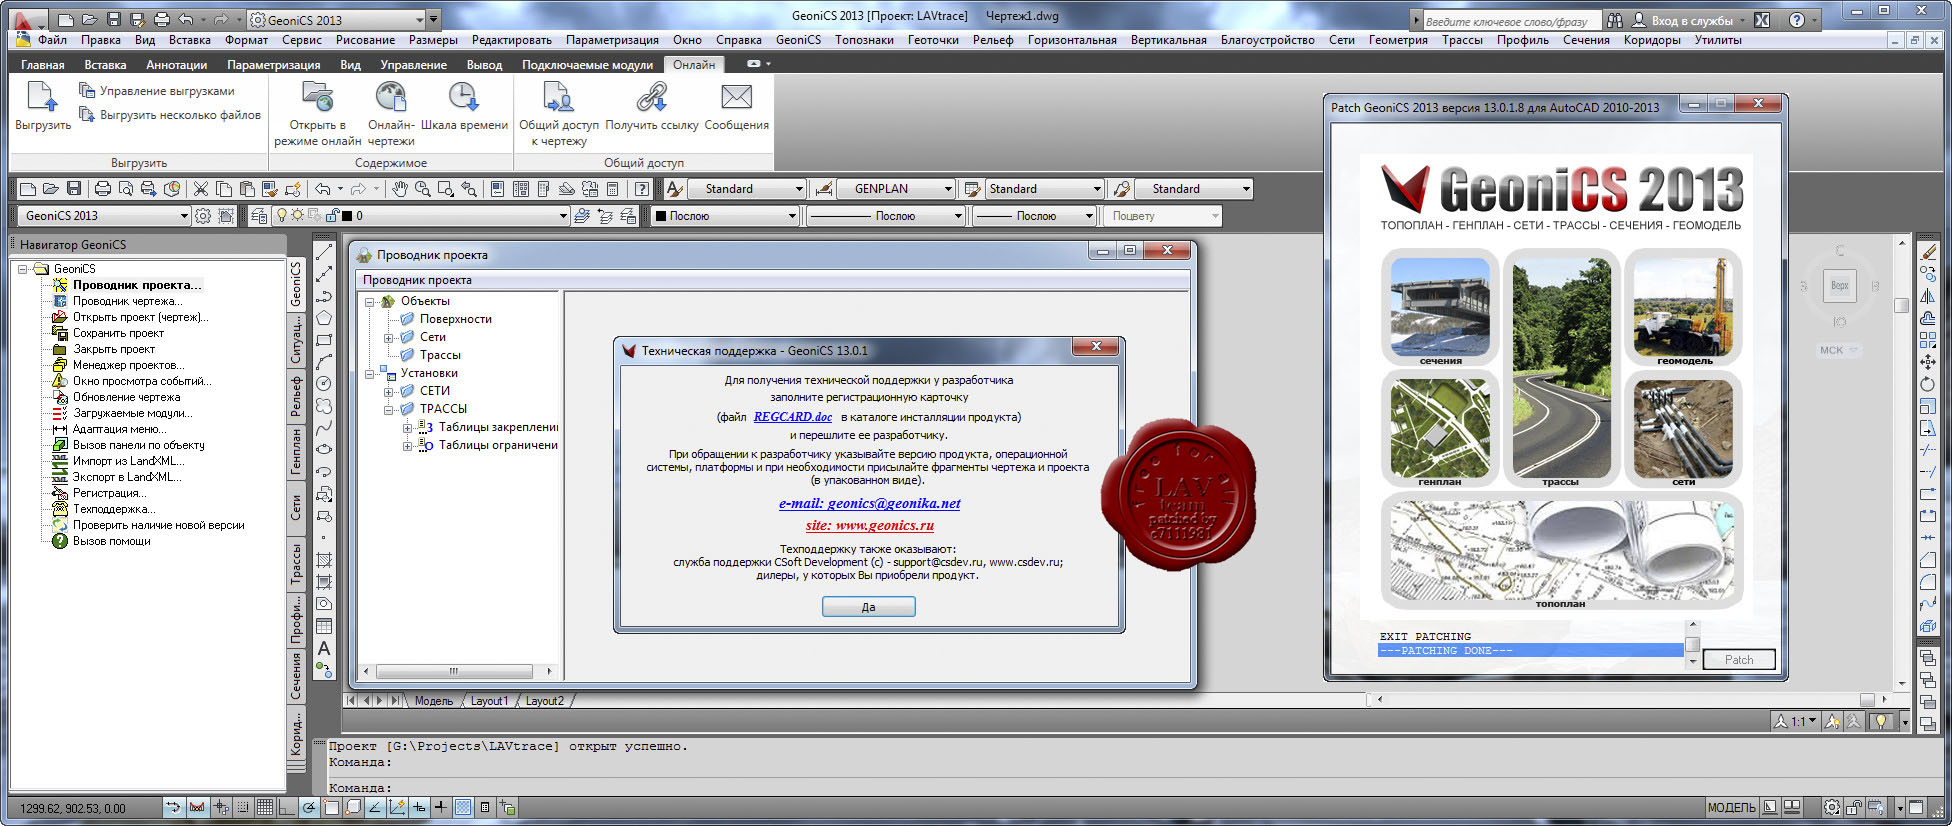
Task: Open the layer '0' dropdown list
Action: 563,216
